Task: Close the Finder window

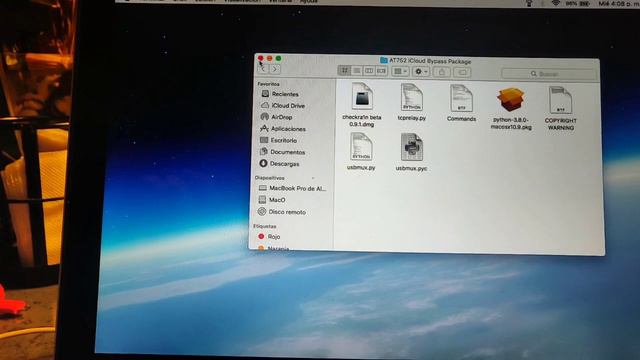Action: [260, 58]
